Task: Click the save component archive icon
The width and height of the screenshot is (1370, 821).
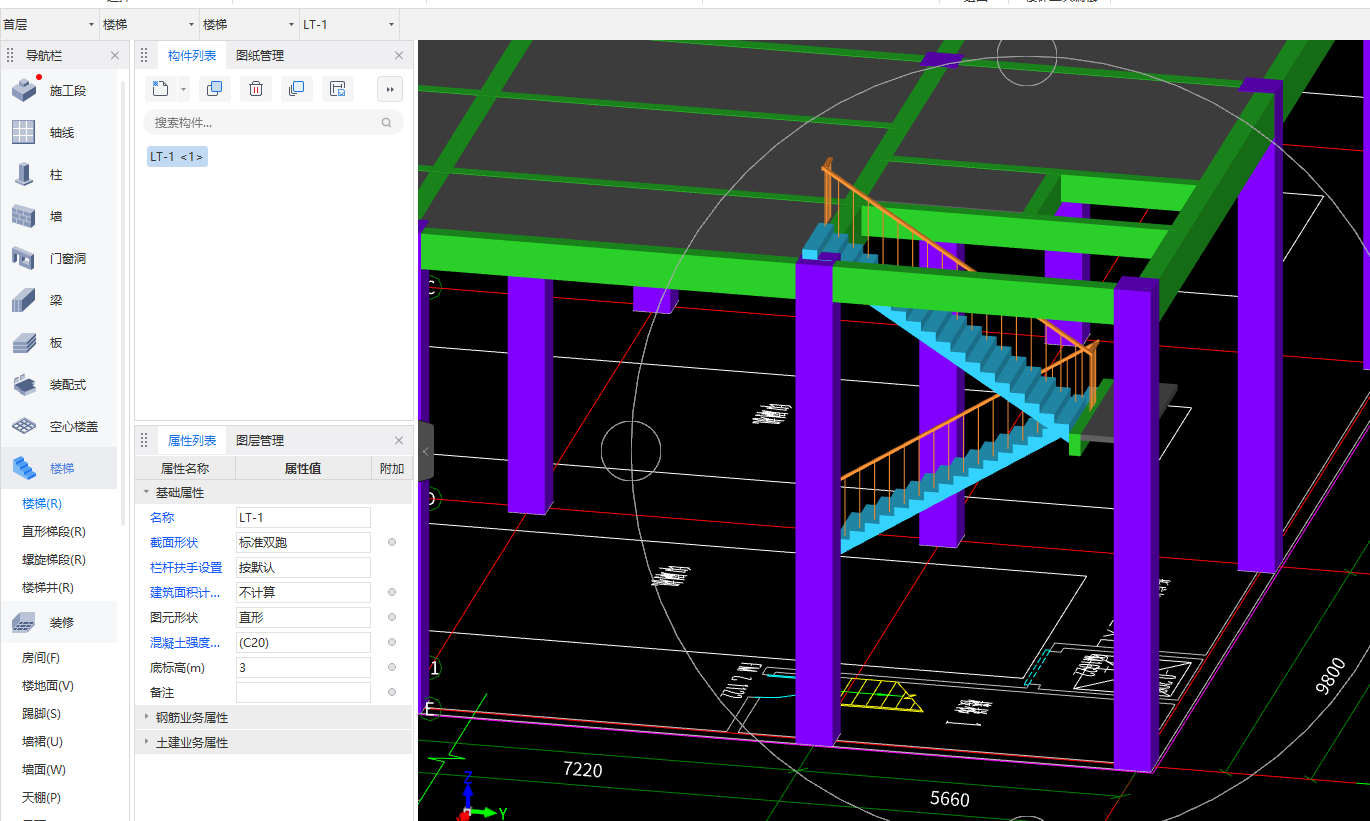Action: (338, 89)
